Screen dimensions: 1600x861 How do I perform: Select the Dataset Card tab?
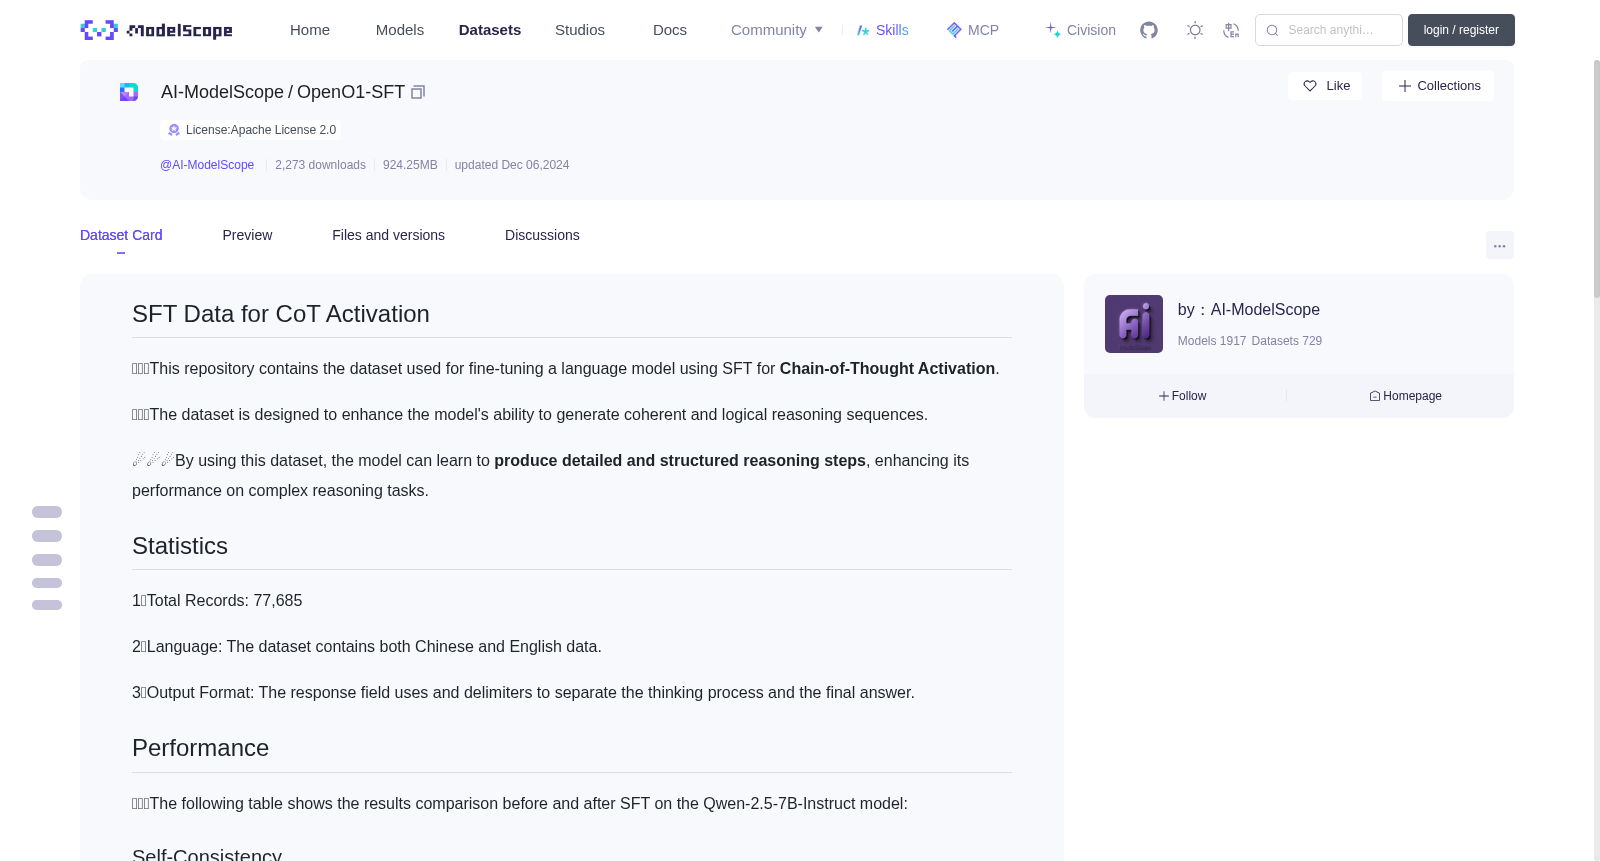click(x=121, y=235)
